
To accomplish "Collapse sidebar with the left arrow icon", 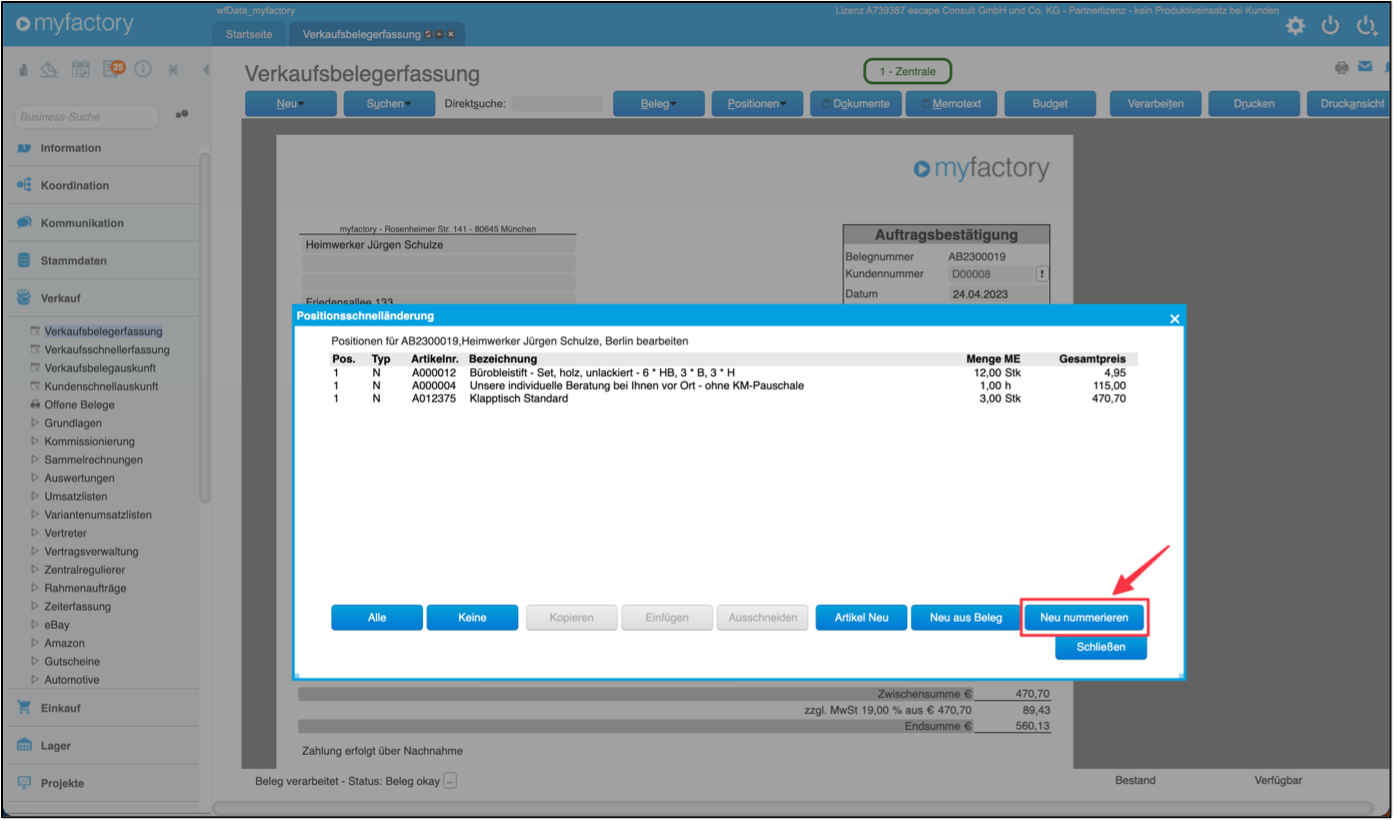I will point(205,69).
